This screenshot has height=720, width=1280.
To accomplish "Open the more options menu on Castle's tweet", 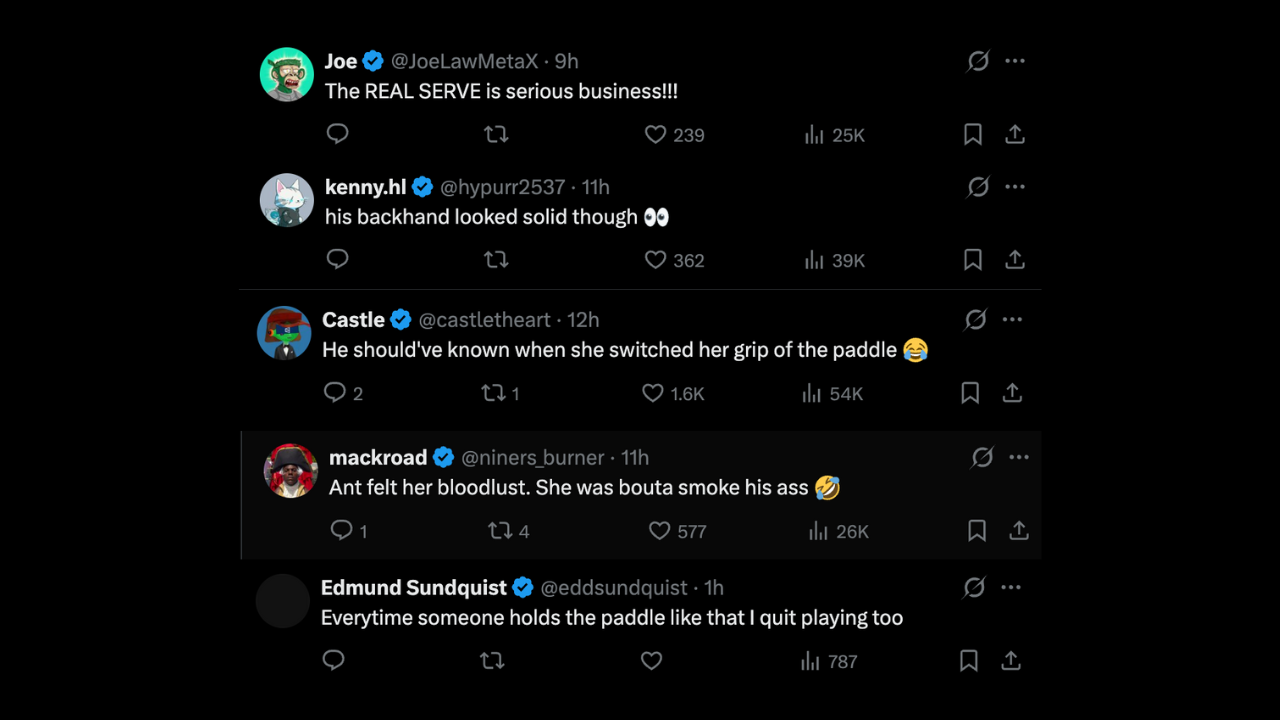I will 1012,319.
